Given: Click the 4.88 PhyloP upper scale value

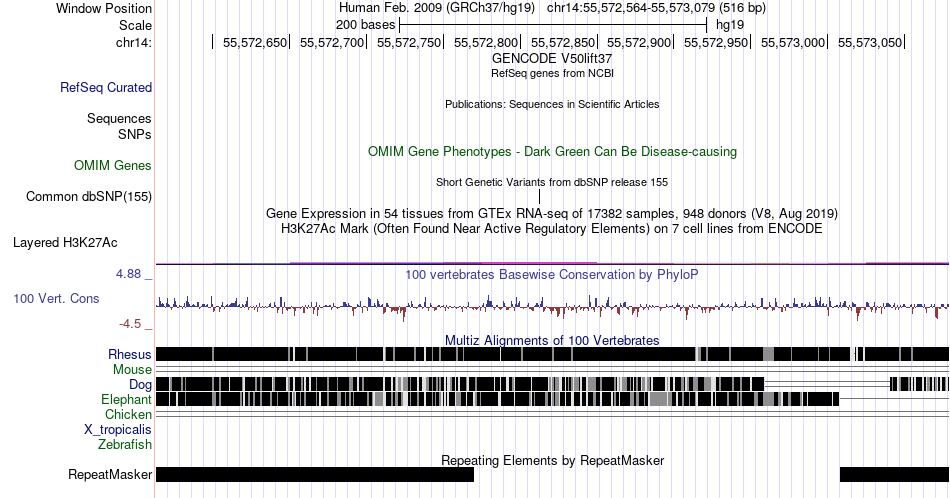Looking at the screenshot, I should click(128, 274).
